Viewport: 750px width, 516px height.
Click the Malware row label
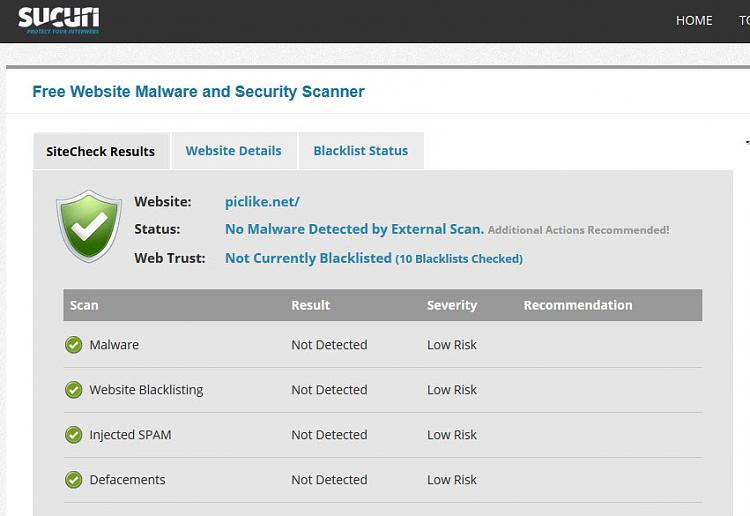pyautogui.click(x=114, y=345)
